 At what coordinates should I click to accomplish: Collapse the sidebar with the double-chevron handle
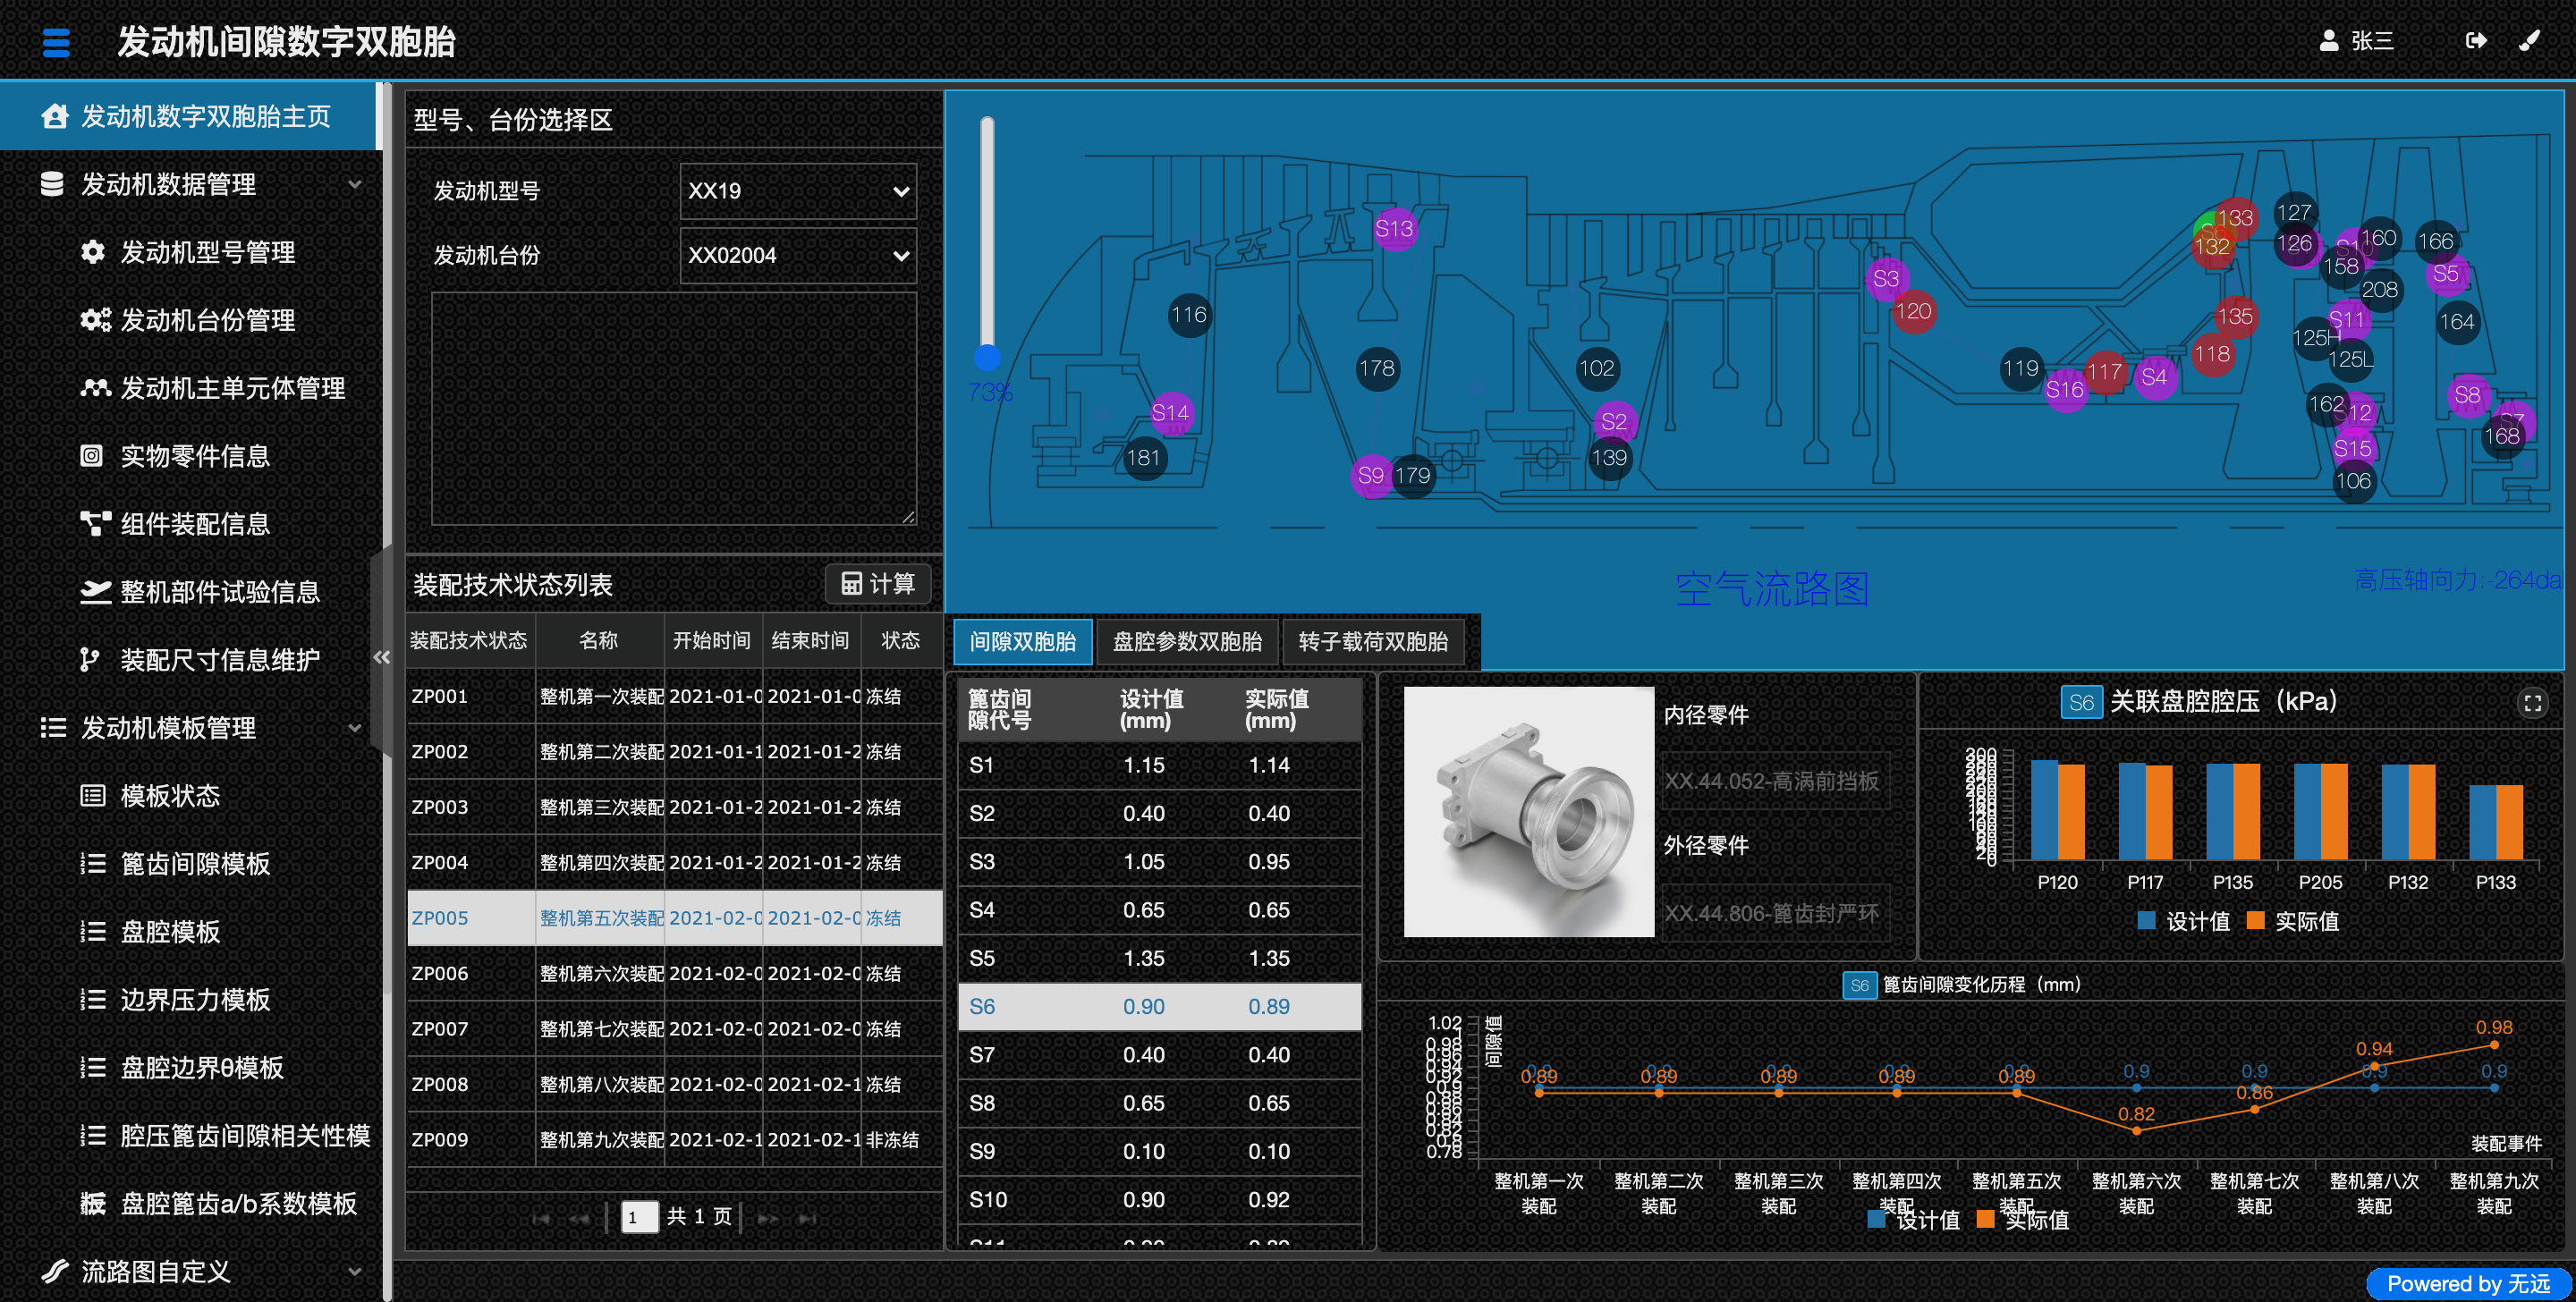(381, 657)
